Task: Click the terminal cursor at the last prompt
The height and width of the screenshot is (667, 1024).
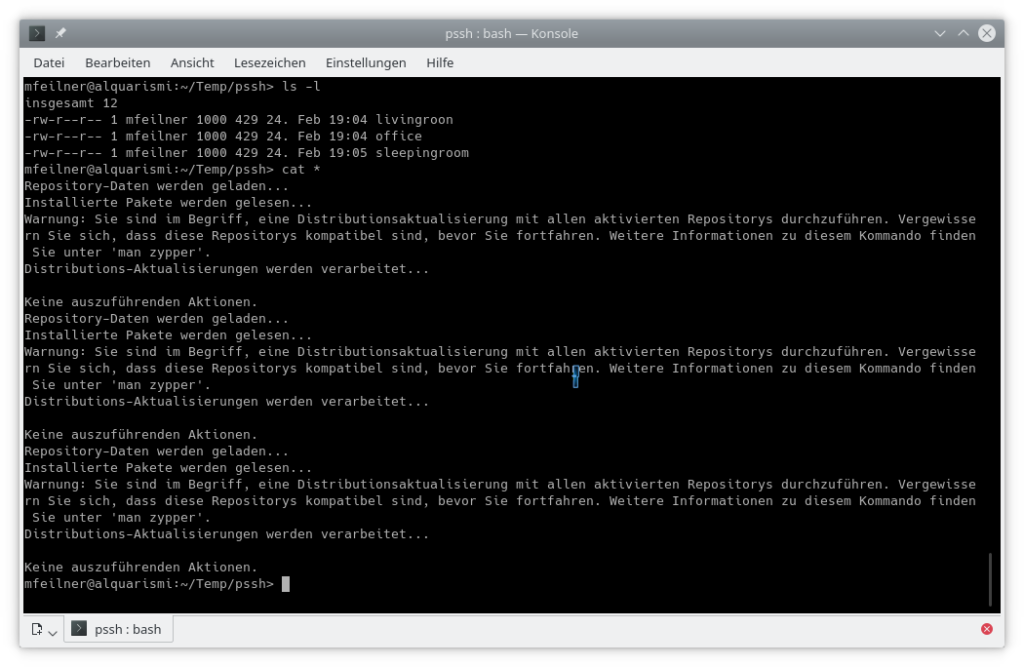Action: 285,584
